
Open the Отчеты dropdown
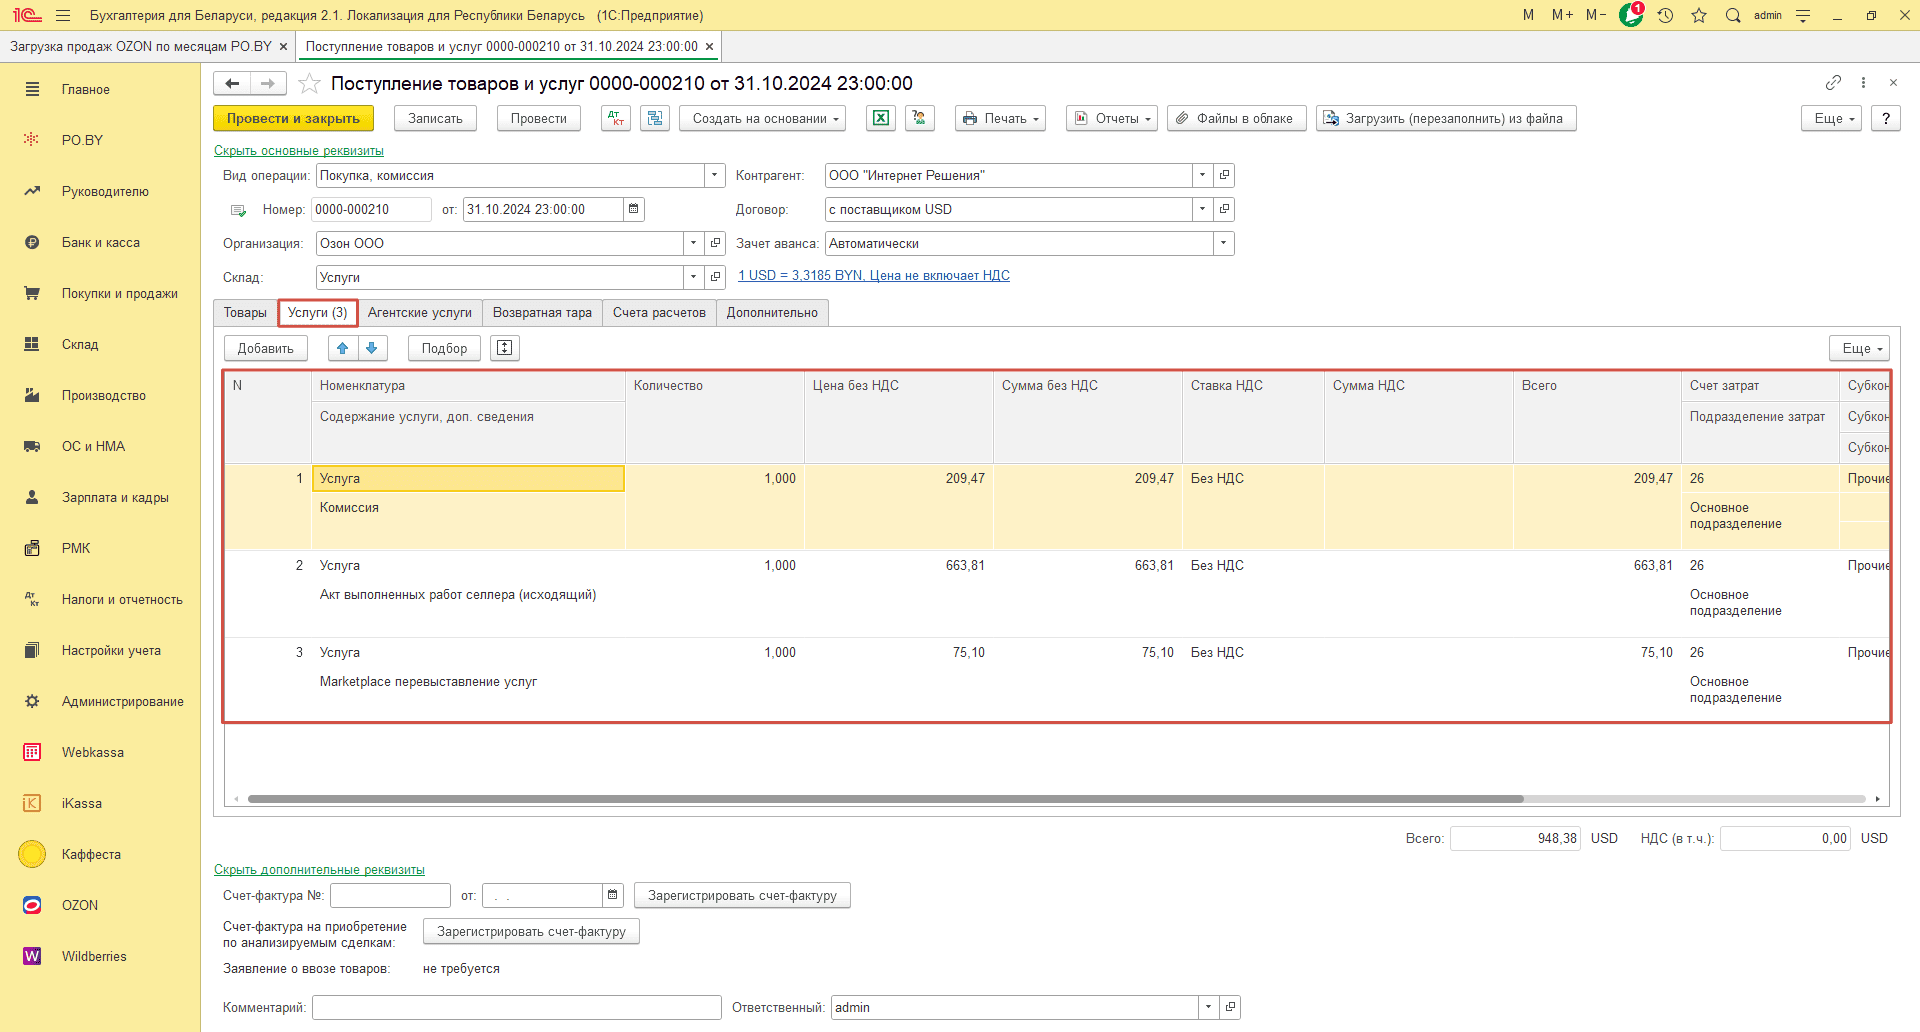(1112, 118)
